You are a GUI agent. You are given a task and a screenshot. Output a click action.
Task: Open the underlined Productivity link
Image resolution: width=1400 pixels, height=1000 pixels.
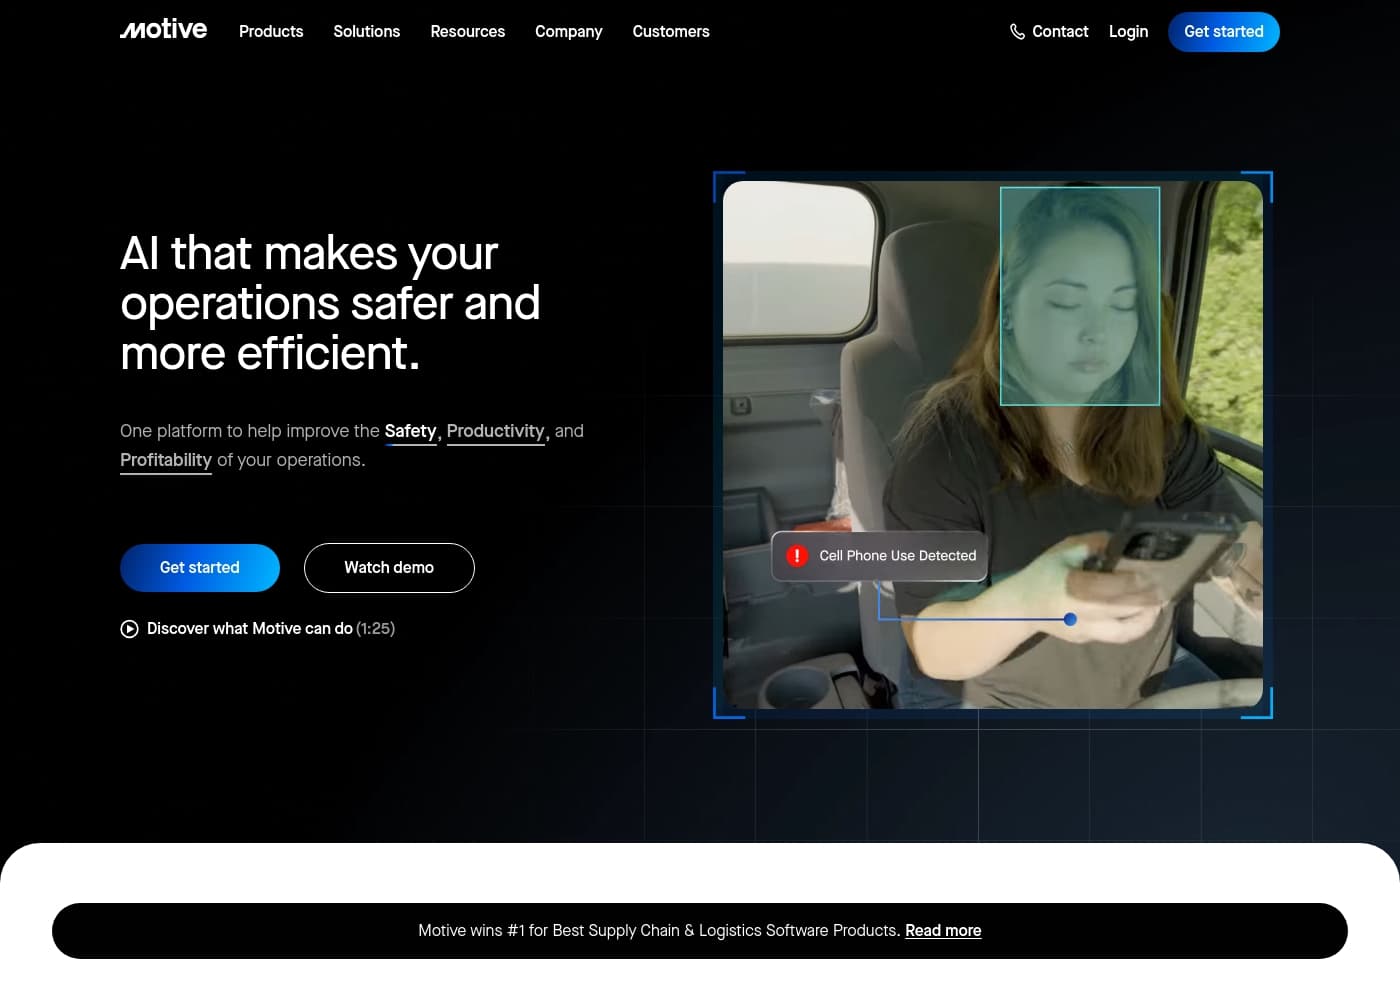(x=495, y=431)
